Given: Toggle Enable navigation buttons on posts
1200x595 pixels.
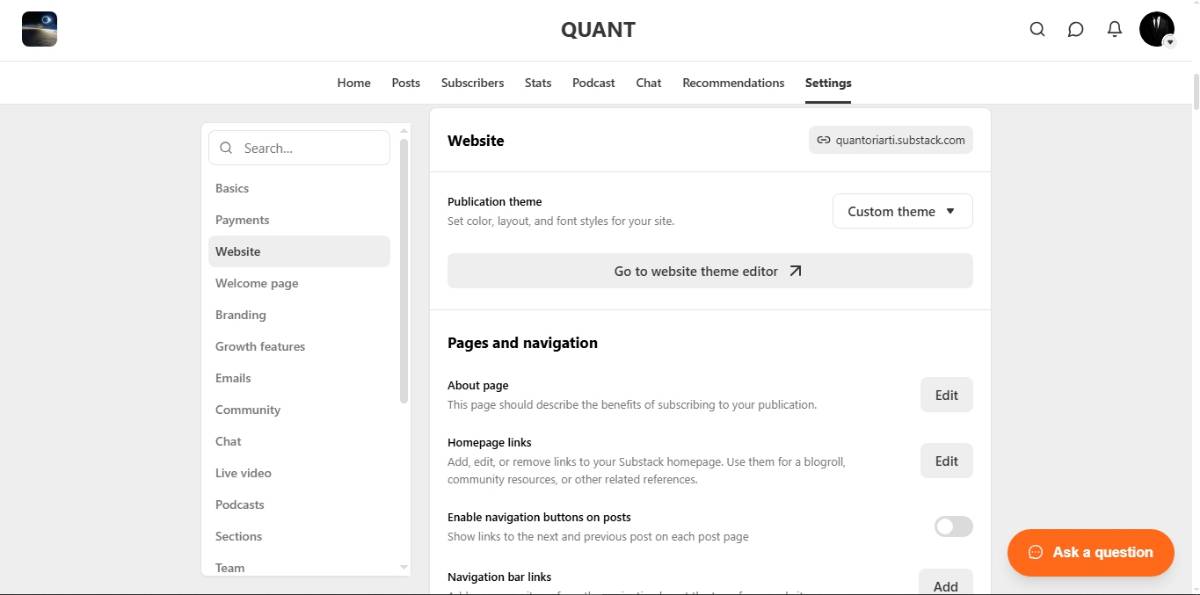Looking at the screenshot, I should pos(953,526).
